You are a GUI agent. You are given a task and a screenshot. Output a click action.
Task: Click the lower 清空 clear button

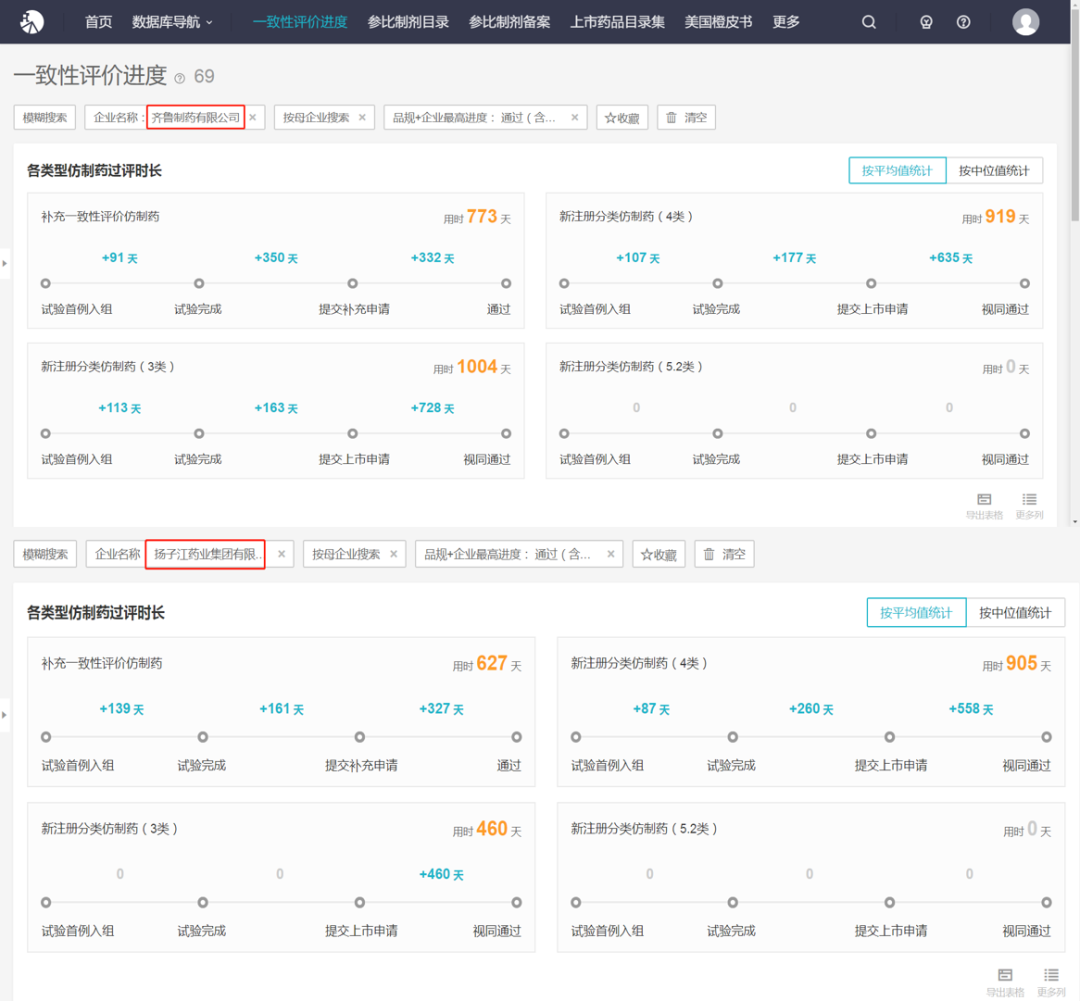point(724,554)
